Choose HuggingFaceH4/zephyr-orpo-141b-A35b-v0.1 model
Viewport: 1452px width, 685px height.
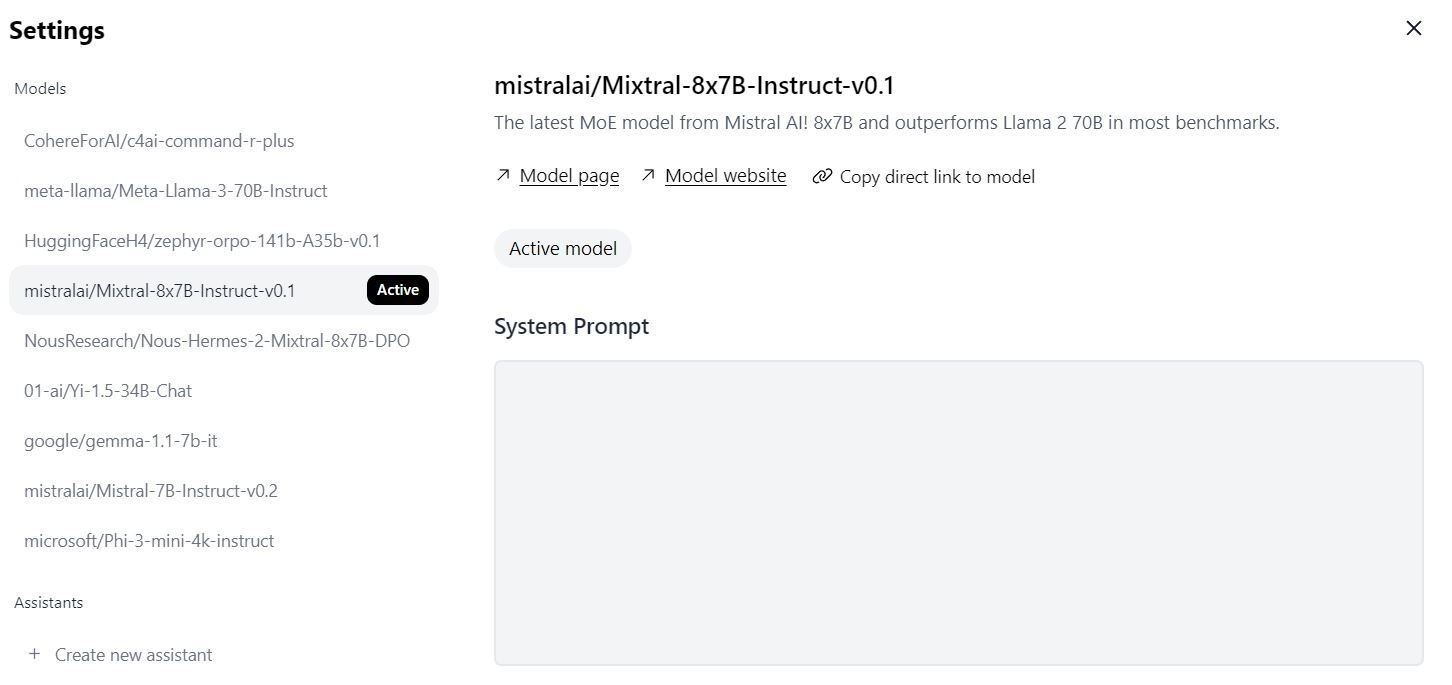coord(224,241)
